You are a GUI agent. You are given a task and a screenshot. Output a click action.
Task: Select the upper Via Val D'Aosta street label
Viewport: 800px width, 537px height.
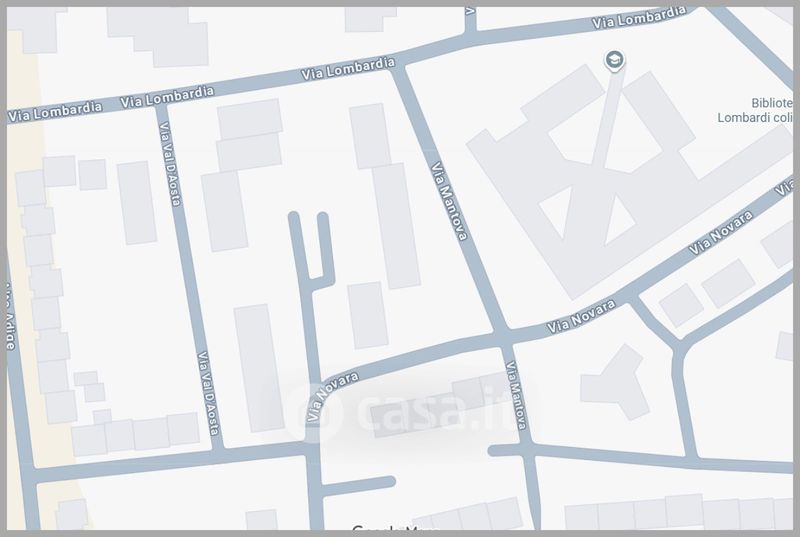(x=170, y=168)
